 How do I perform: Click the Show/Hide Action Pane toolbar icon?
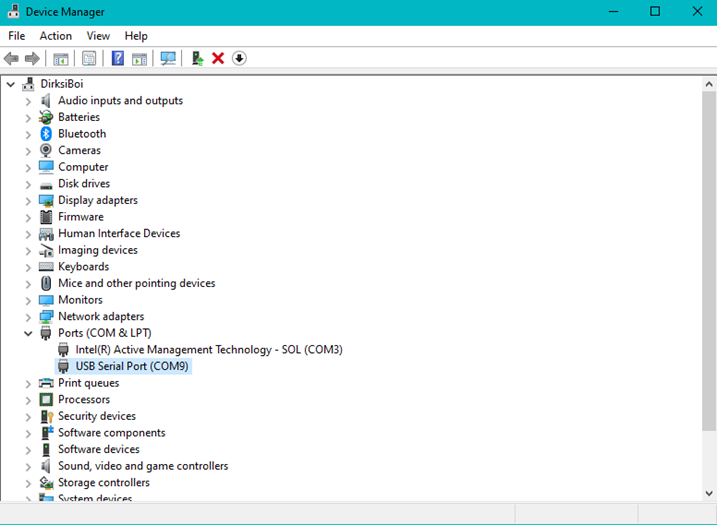tap(139, 59)
